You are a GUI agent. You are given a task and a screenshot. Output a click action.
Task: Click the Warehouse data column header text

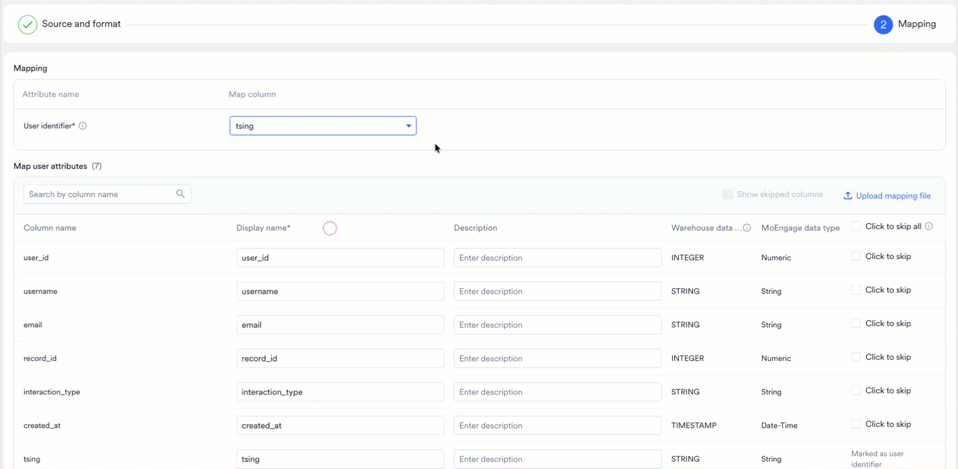pyautogui.click(x=706, y=228)
